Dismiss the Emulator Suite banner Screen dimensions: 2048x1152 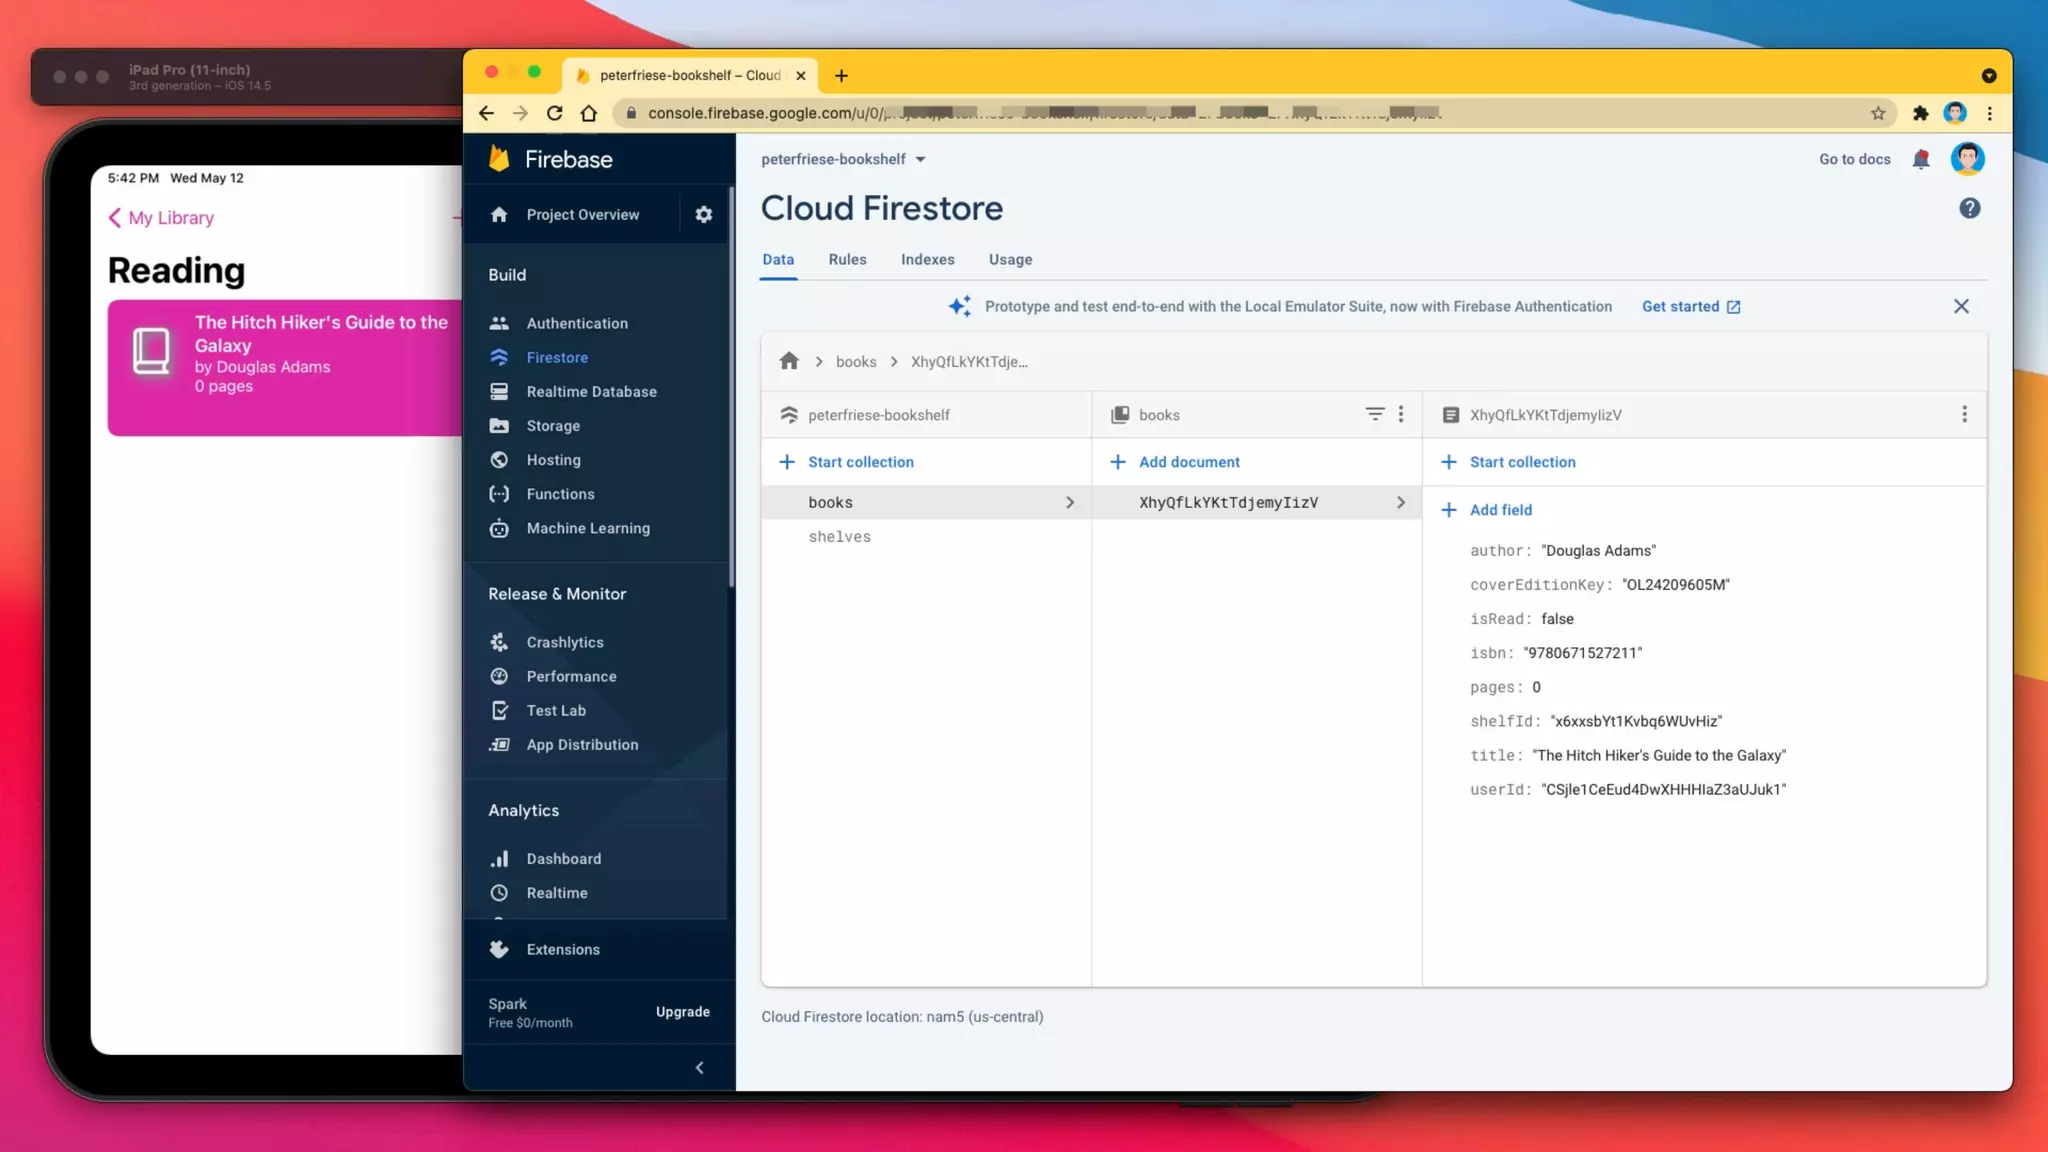tap(1960, 306)
